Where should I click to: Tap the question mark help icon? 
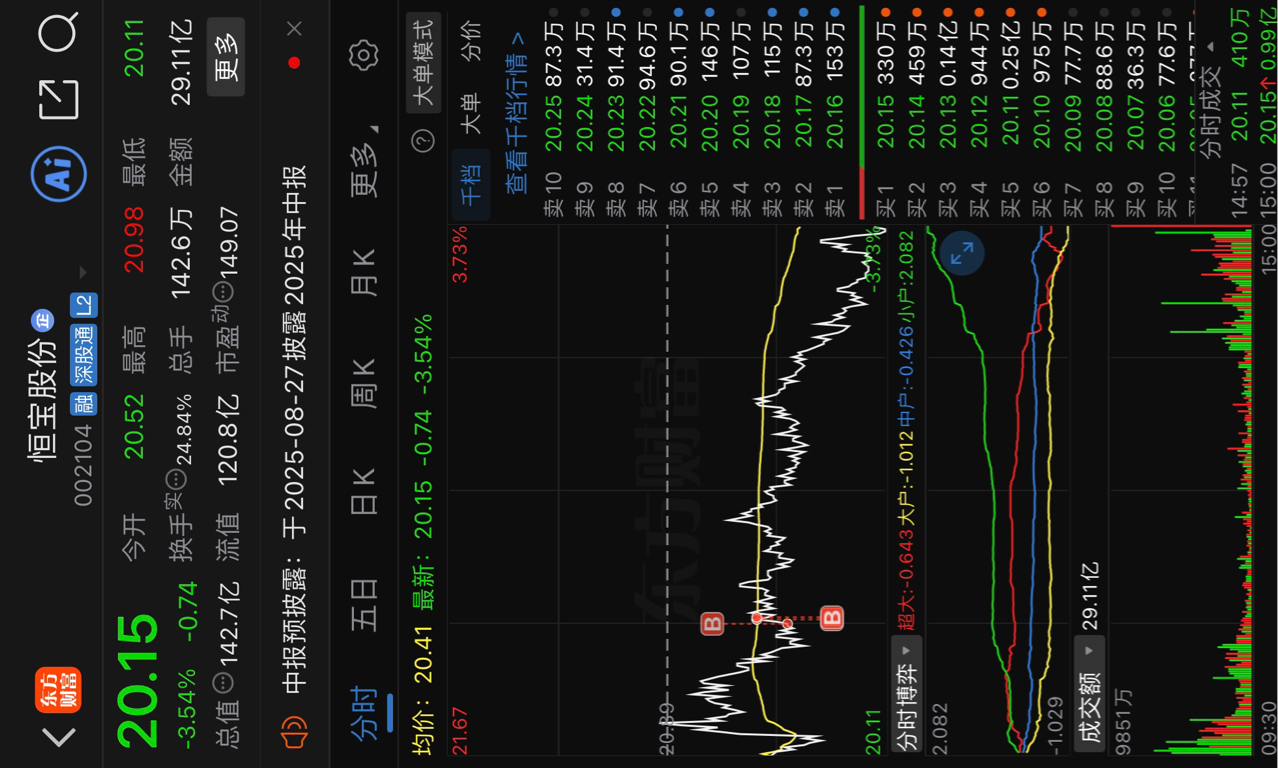pyautogui.click(x=424, y=141)
